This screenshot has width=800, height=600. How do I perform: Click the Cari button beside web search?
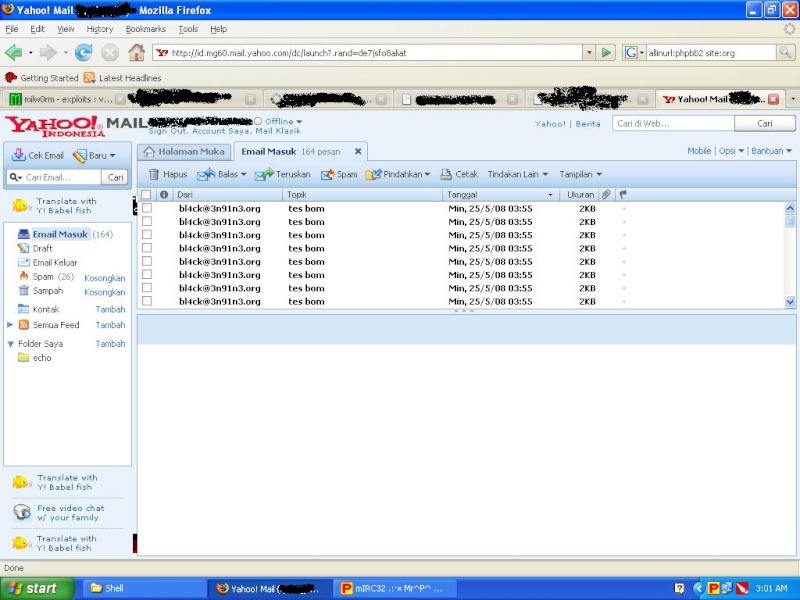[x=764, y=123]
